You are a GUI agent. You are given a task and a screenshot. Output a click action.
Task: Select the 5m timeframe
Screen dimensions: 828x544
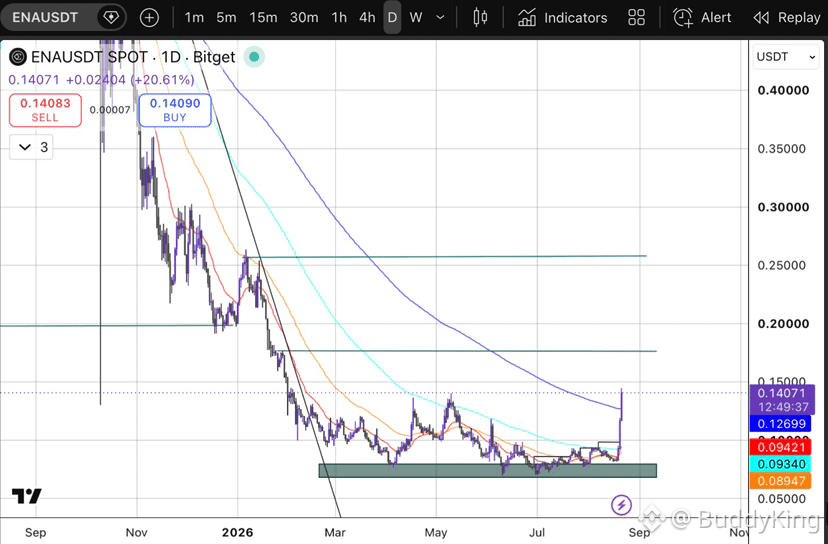[x=226, y=18]
